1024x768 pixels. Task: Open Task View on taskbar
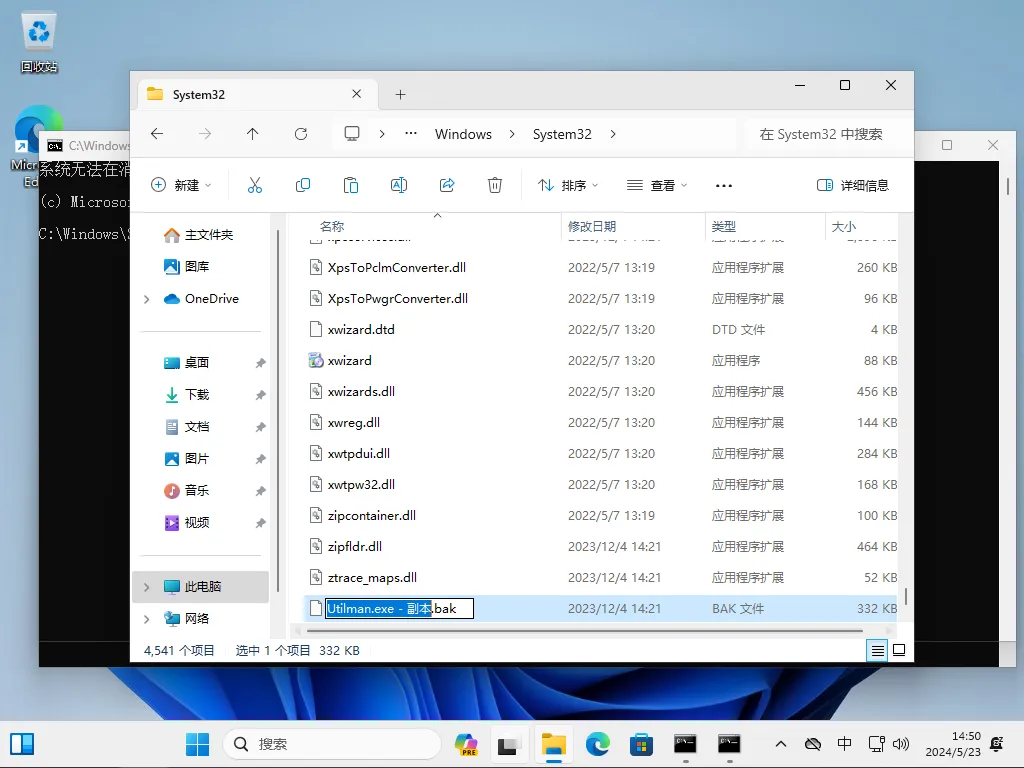point(509,744)
